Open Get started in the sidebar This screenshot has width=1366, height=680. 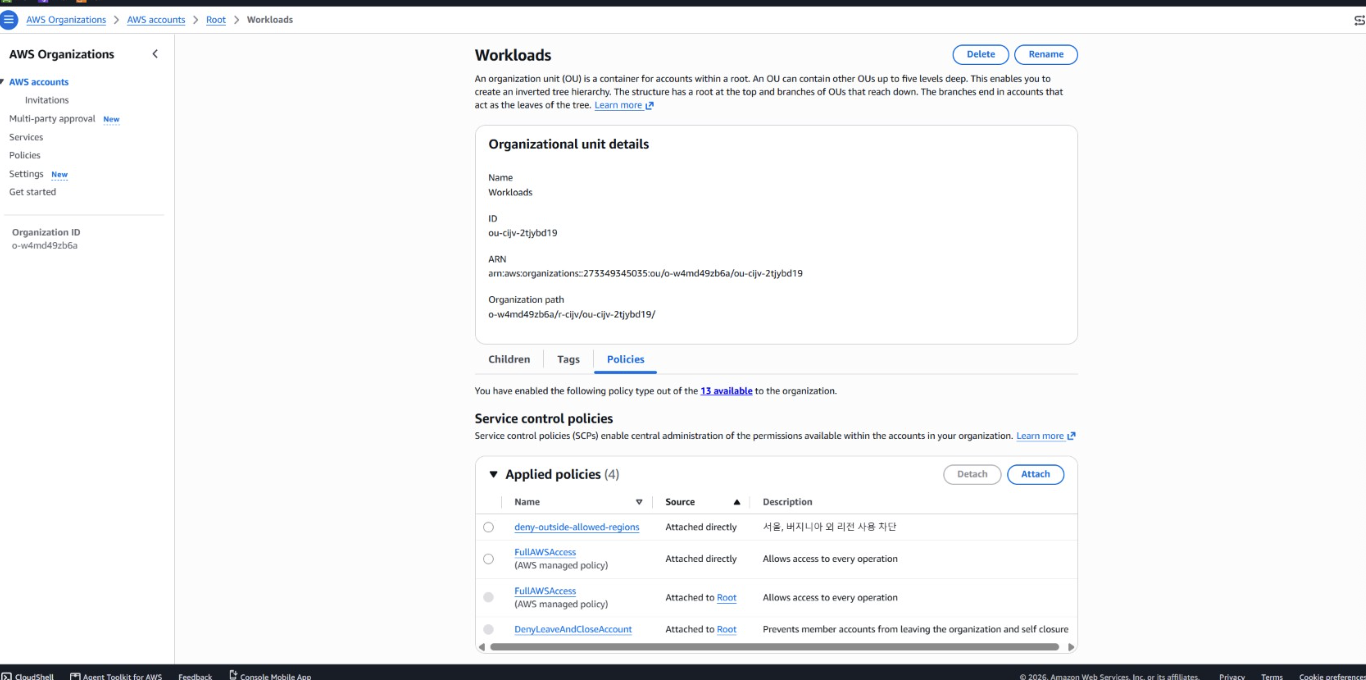coord(33,192)
